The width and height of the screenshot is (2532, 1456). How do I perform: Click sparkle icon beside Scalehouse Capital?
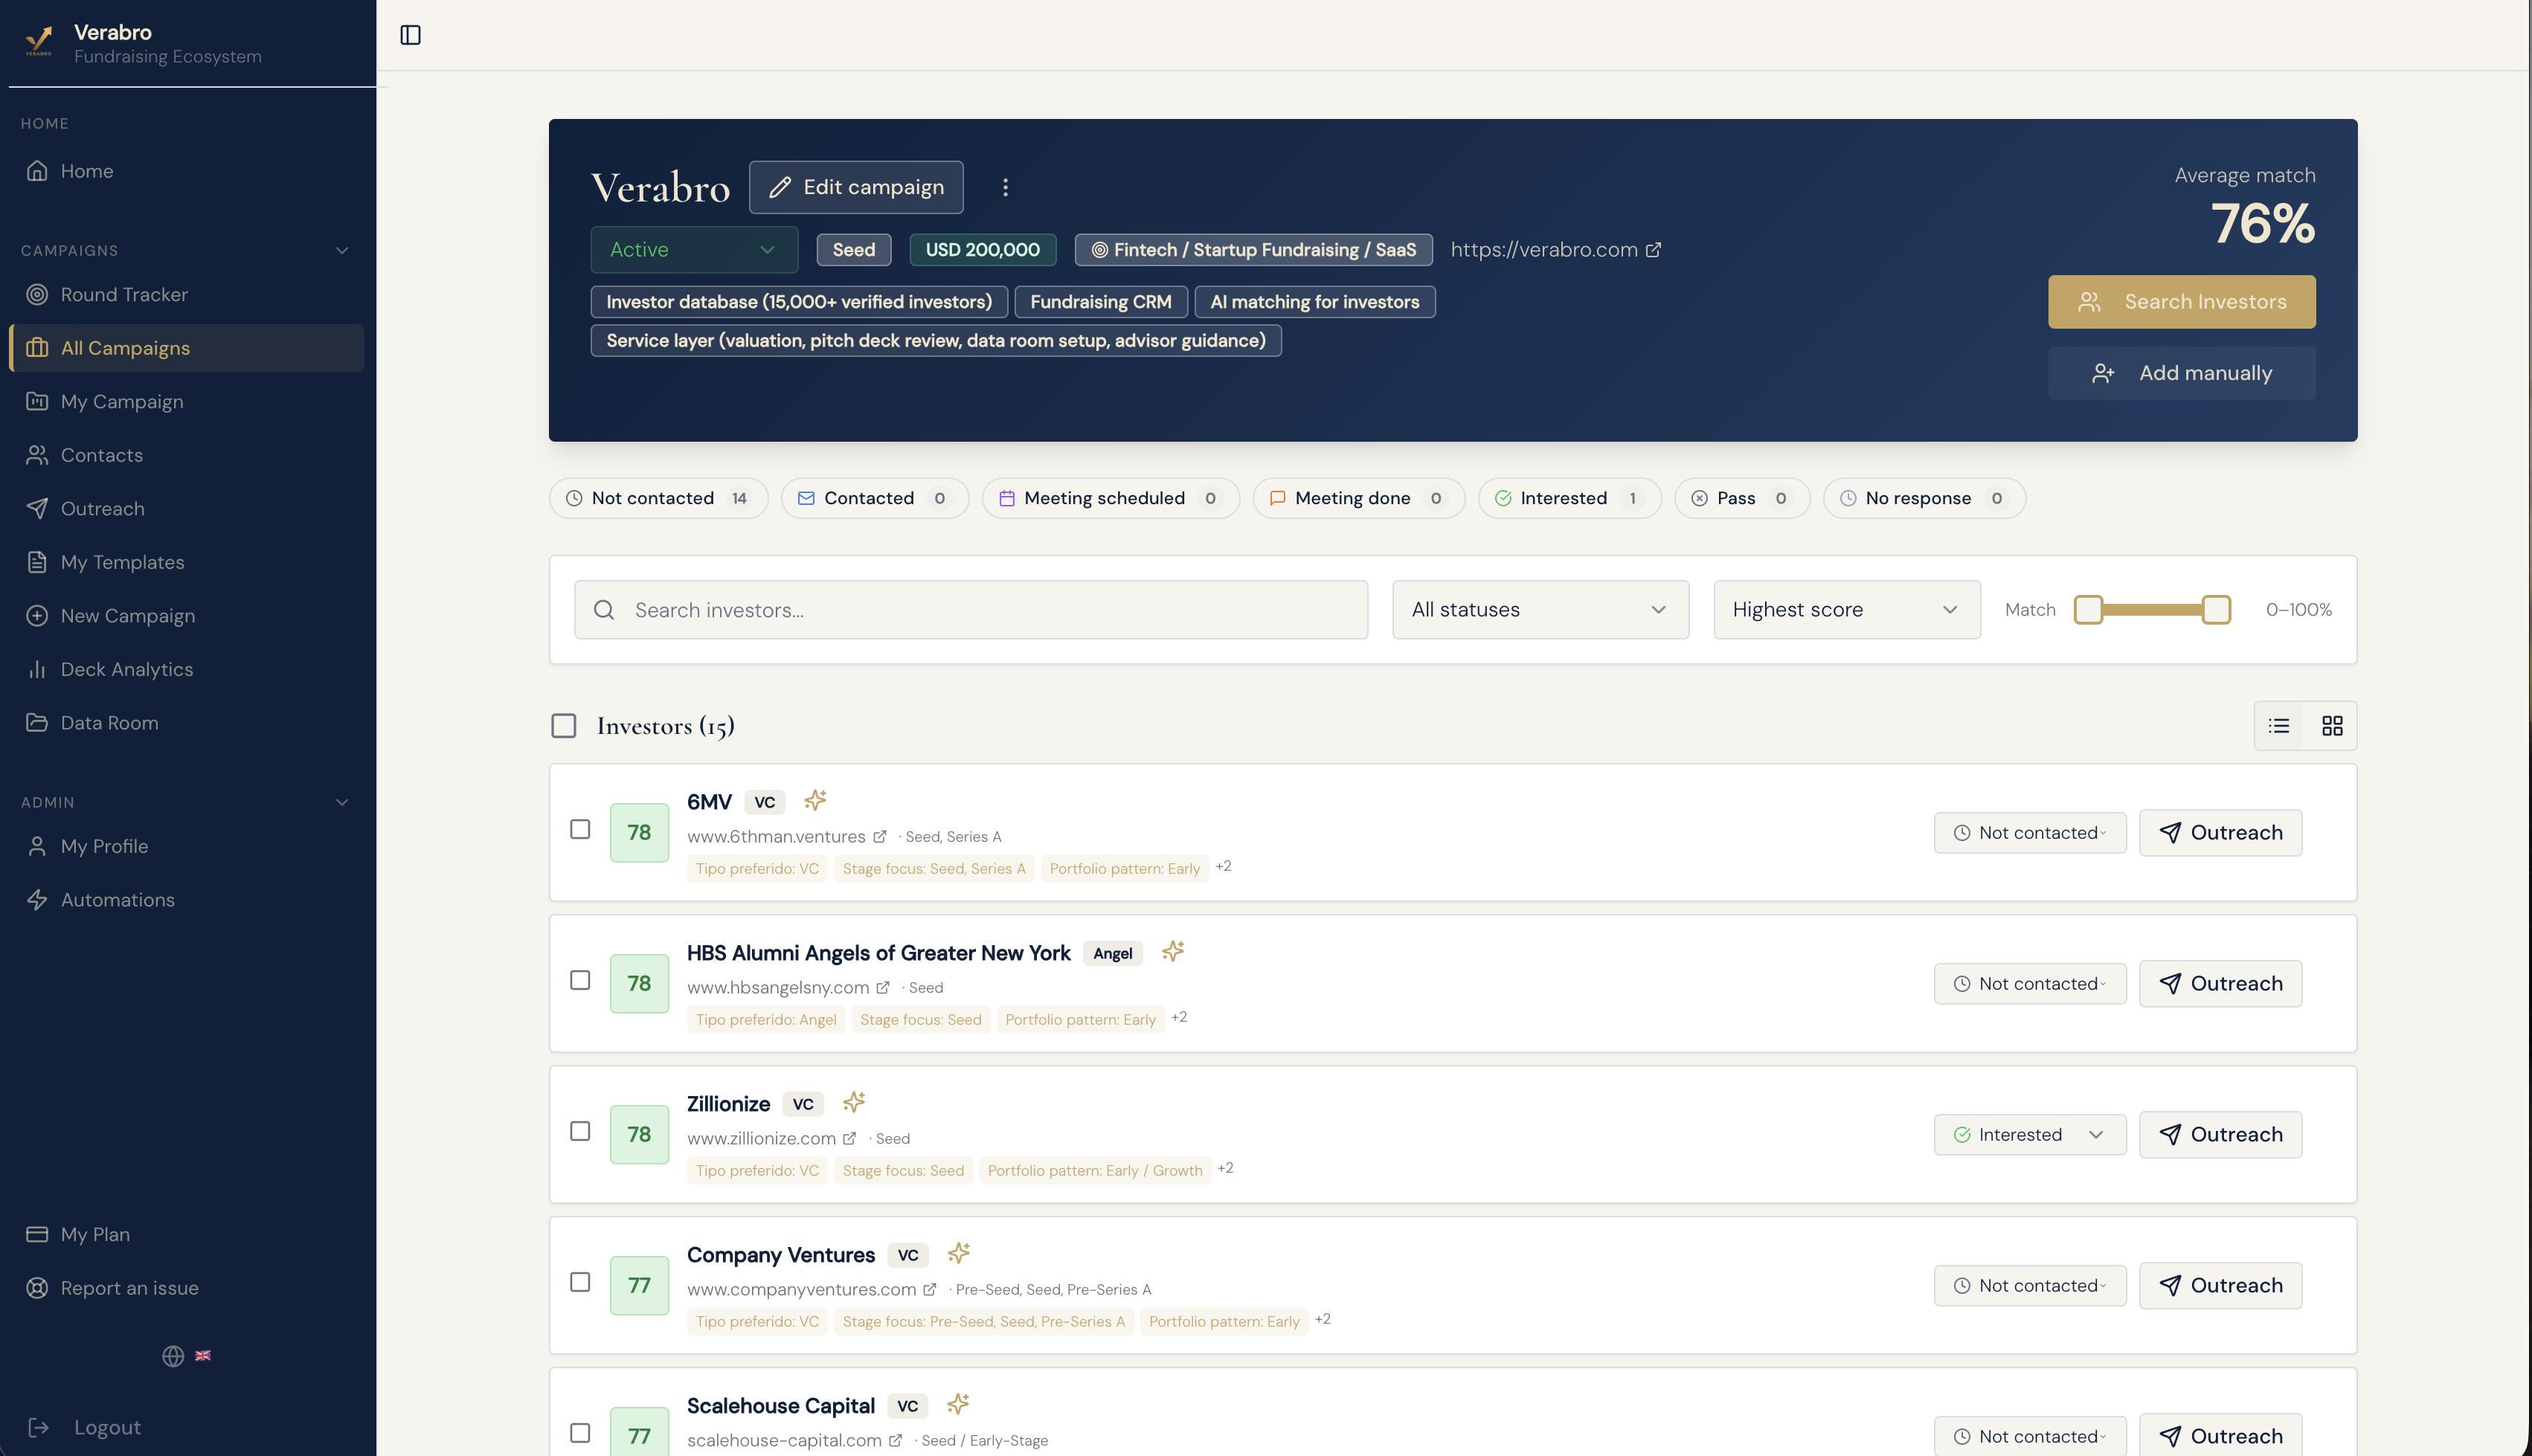point(957,1404)
